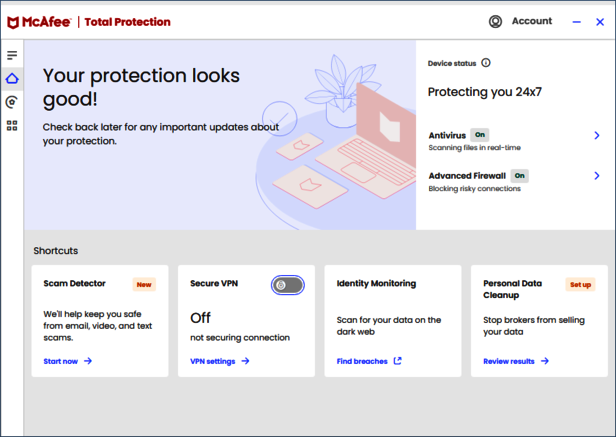Expand the Advanced Firewall details chevron
The width and height of the screenshot is (616, 437).
click(x=596, y=177)
